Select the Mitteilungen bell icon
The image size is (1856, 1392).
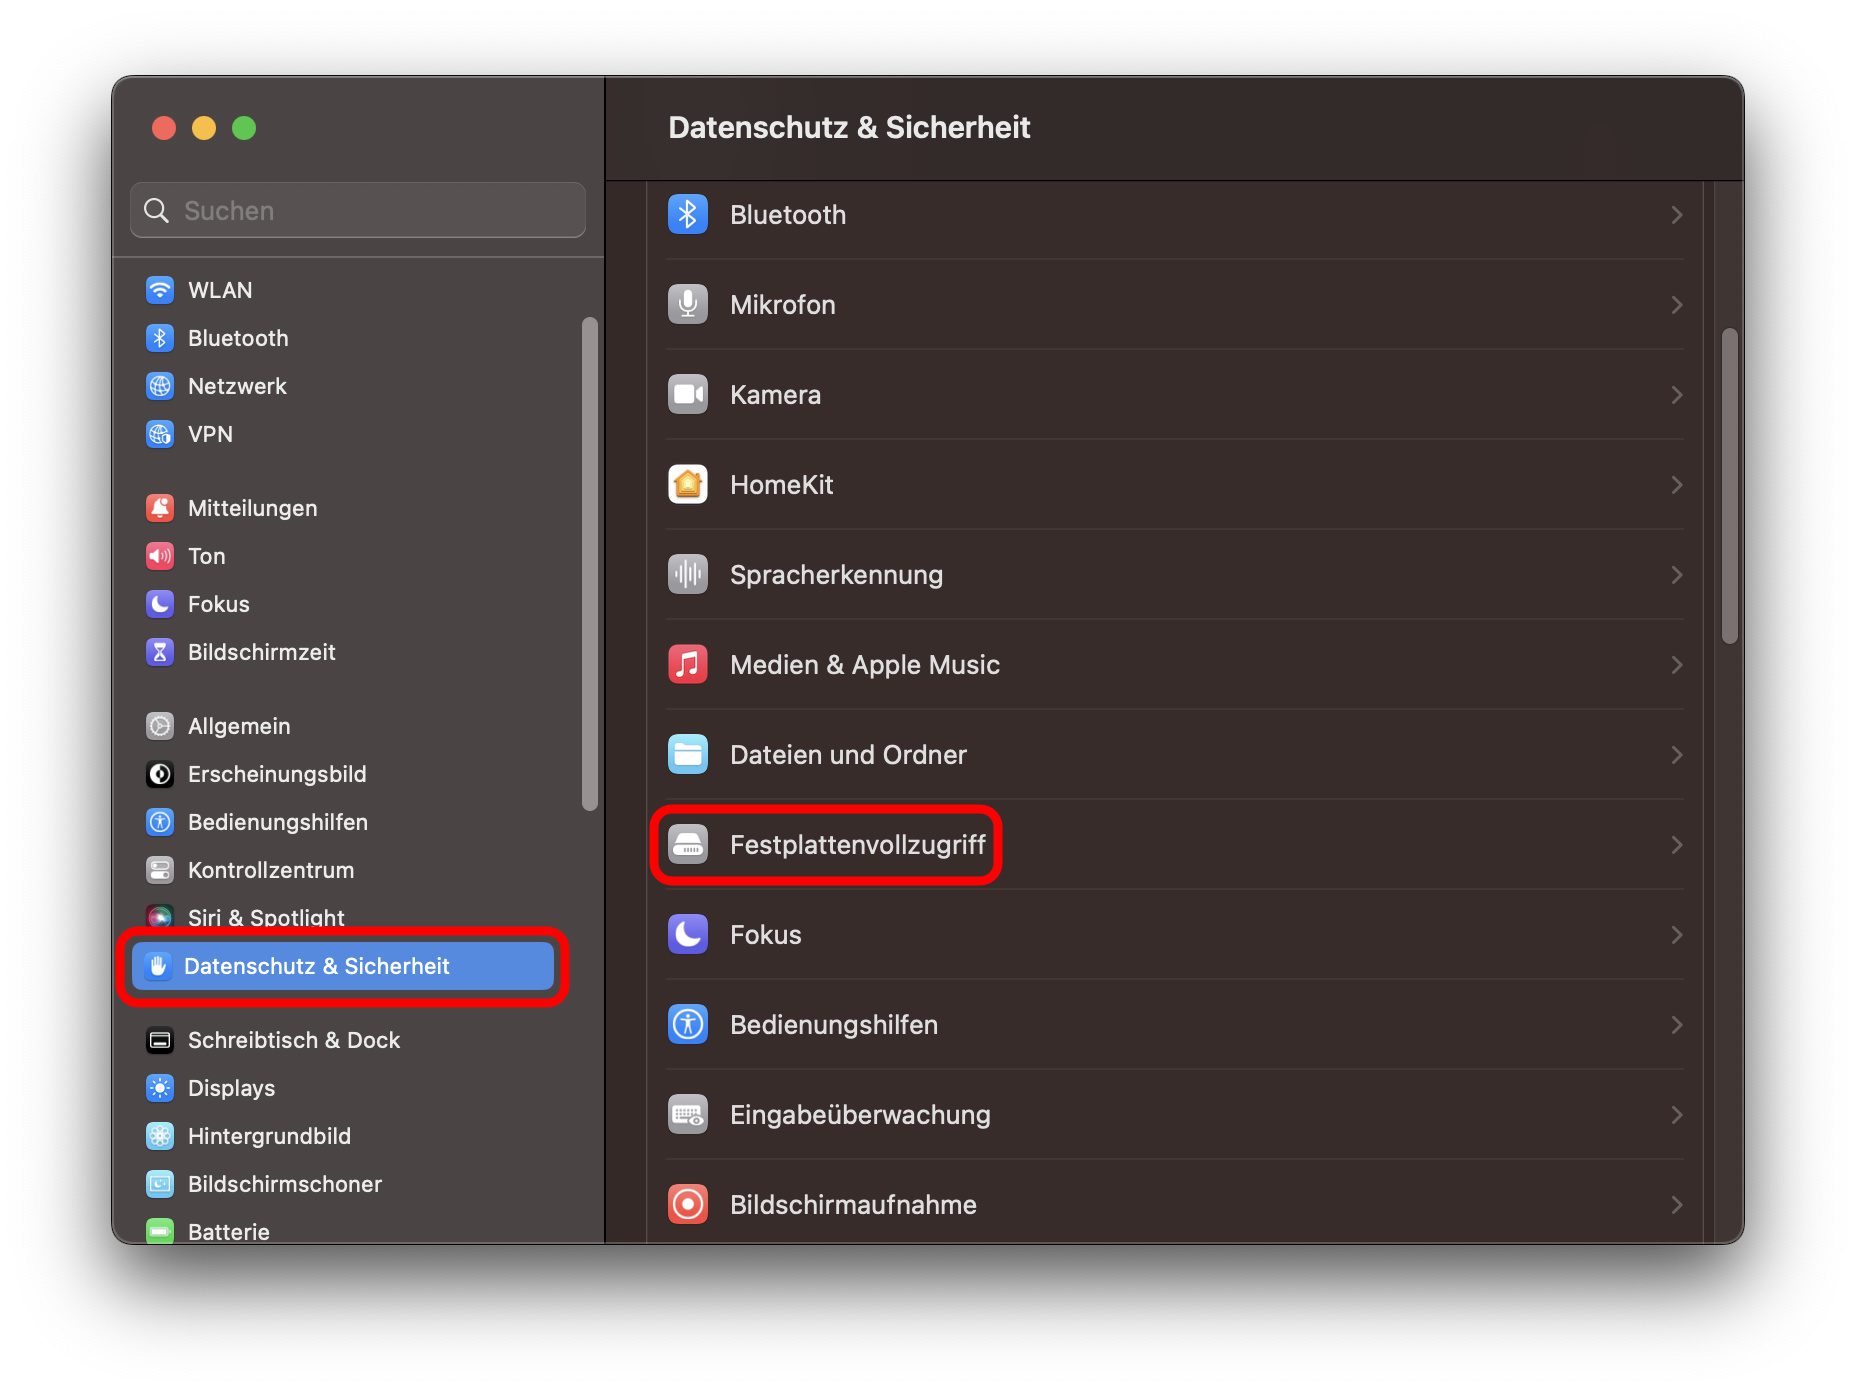pos(160,507)
